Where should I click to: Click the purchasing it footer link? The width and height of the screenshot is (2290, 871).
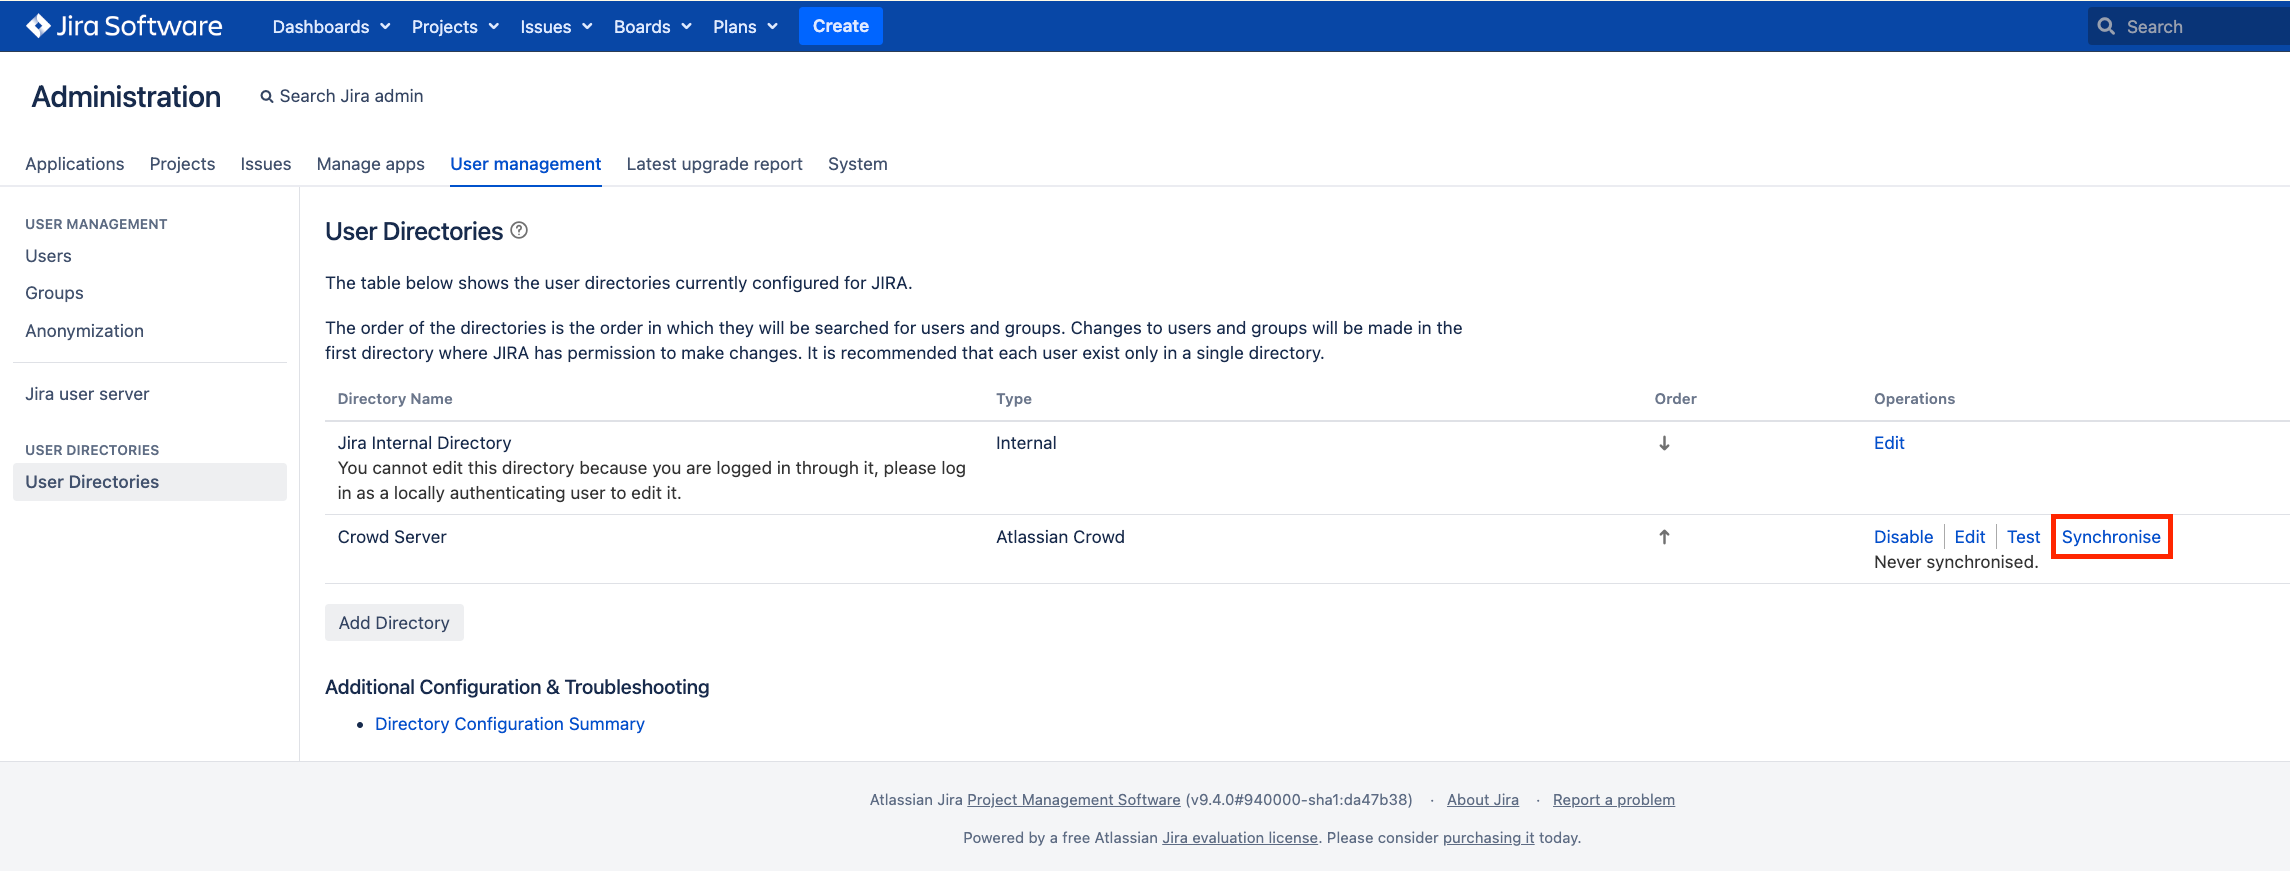click(1488, 838)
